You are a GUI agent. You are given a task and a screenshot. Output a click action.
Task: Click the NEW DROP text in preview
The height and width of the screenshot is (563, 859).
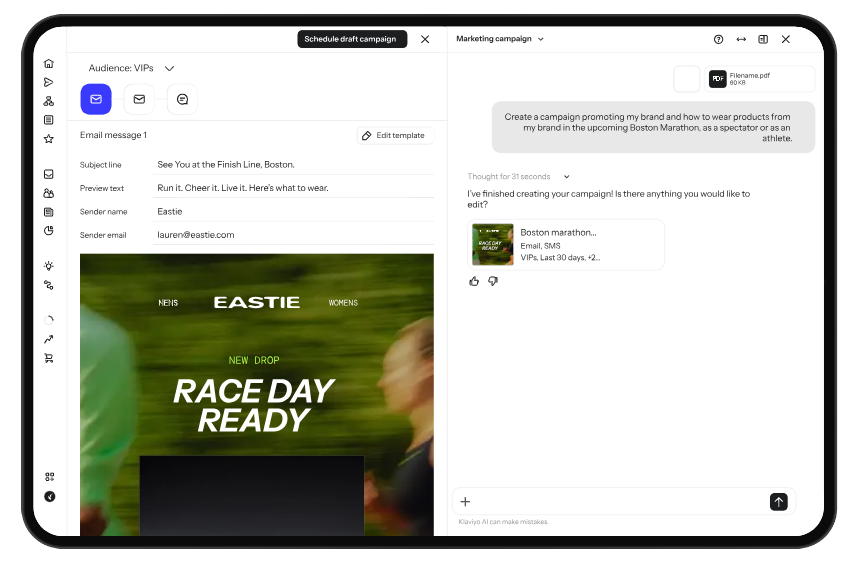coord(254,360)
